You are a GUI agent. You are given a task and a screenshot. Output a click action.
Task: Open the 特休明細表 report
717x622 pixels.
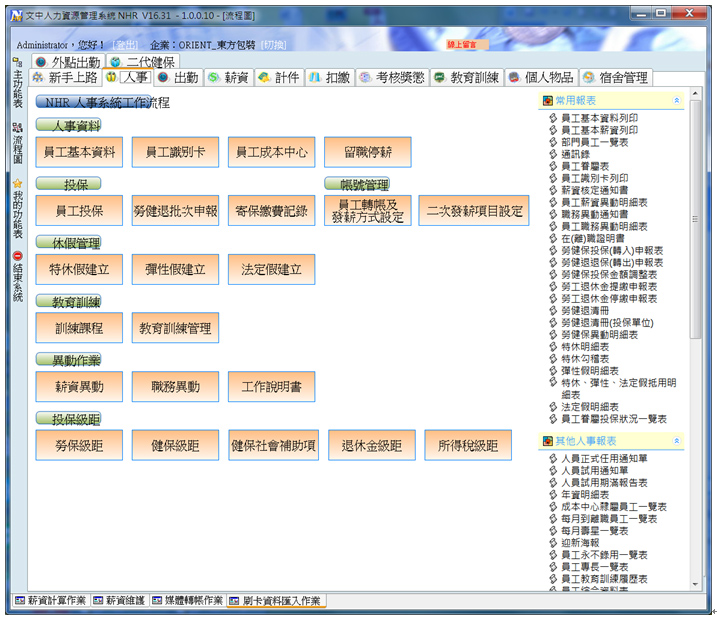coord(585,346)
